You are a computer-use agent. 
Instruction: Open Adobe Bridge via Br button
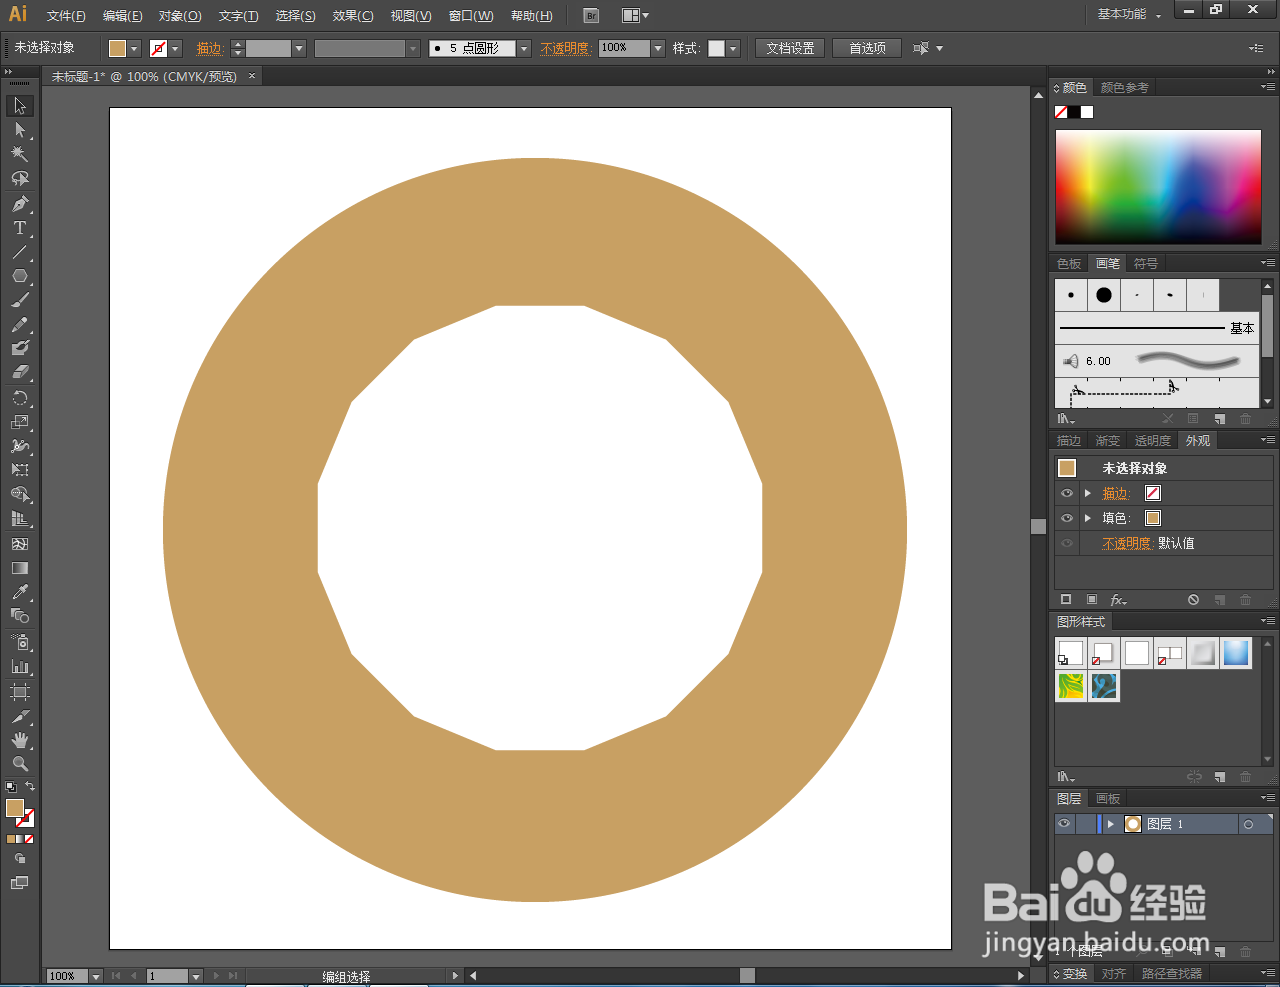coord(591,16)
